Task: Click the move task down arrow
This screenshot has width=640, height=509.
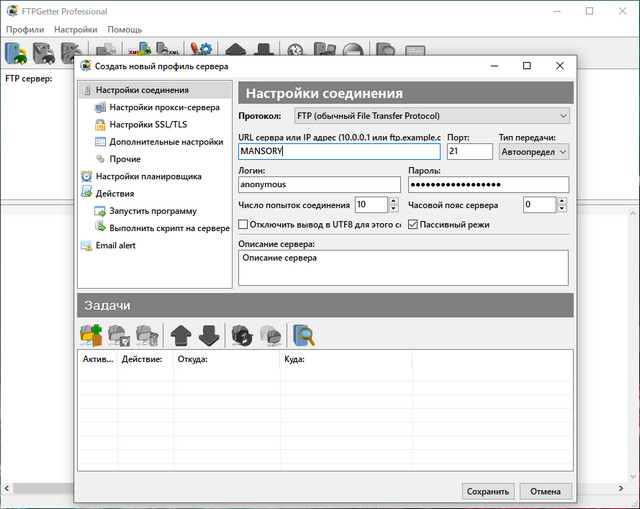Action: [x=208, y=335]
